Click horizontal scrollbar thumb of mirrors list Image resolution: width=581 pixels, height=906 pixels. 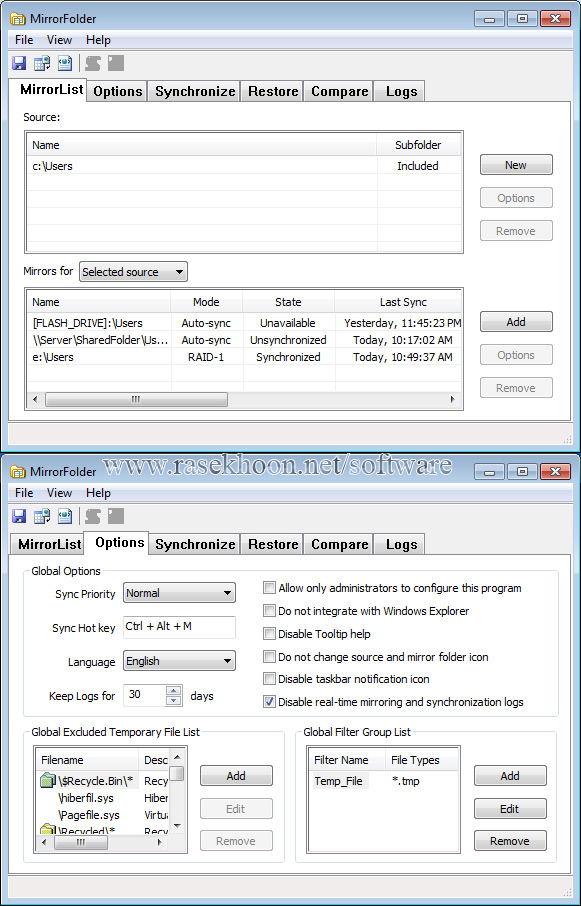tap(136, 399)
